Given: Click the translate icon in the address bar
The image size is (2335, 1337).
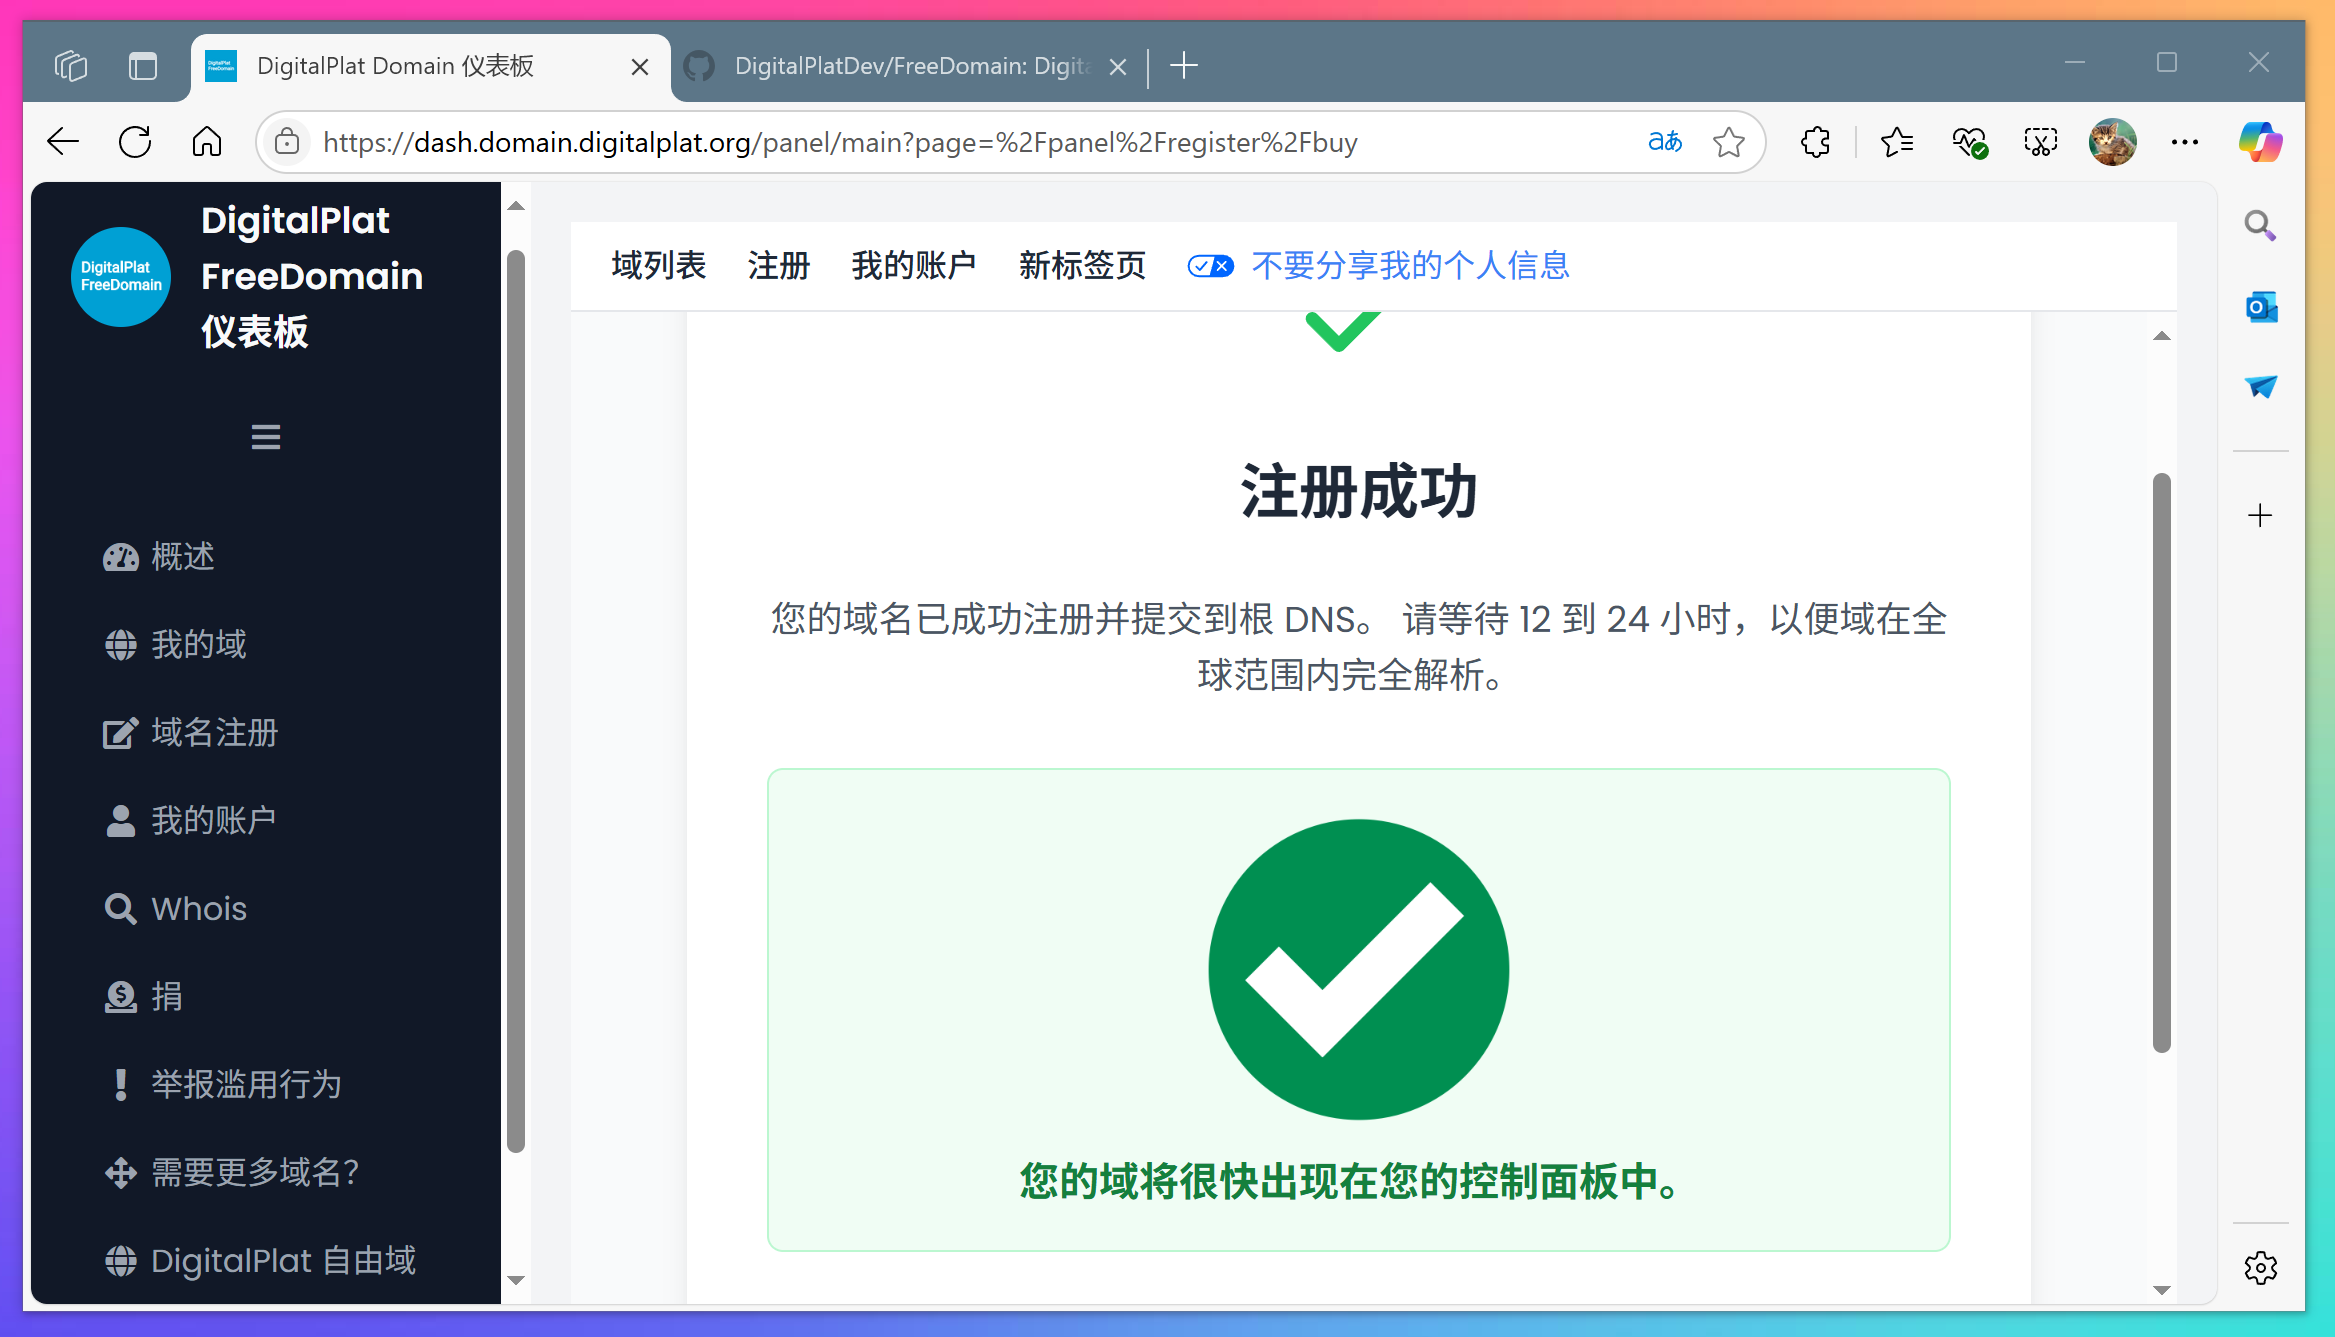Looking at the screenshot, I should point(1665,142).
